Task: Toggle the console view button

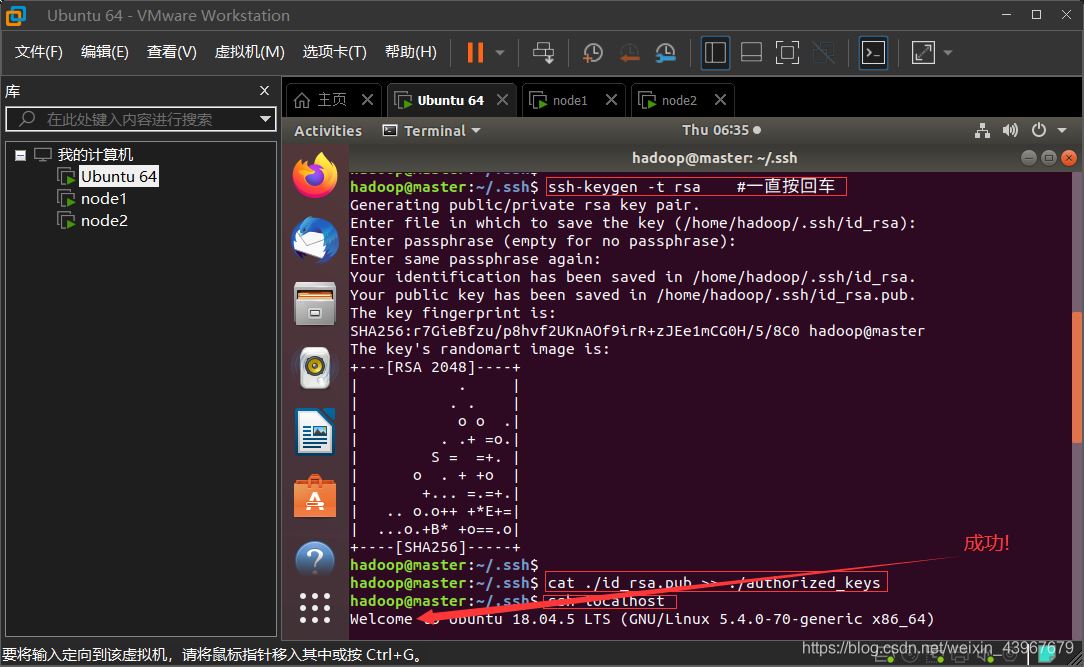Action: (873, 52)
